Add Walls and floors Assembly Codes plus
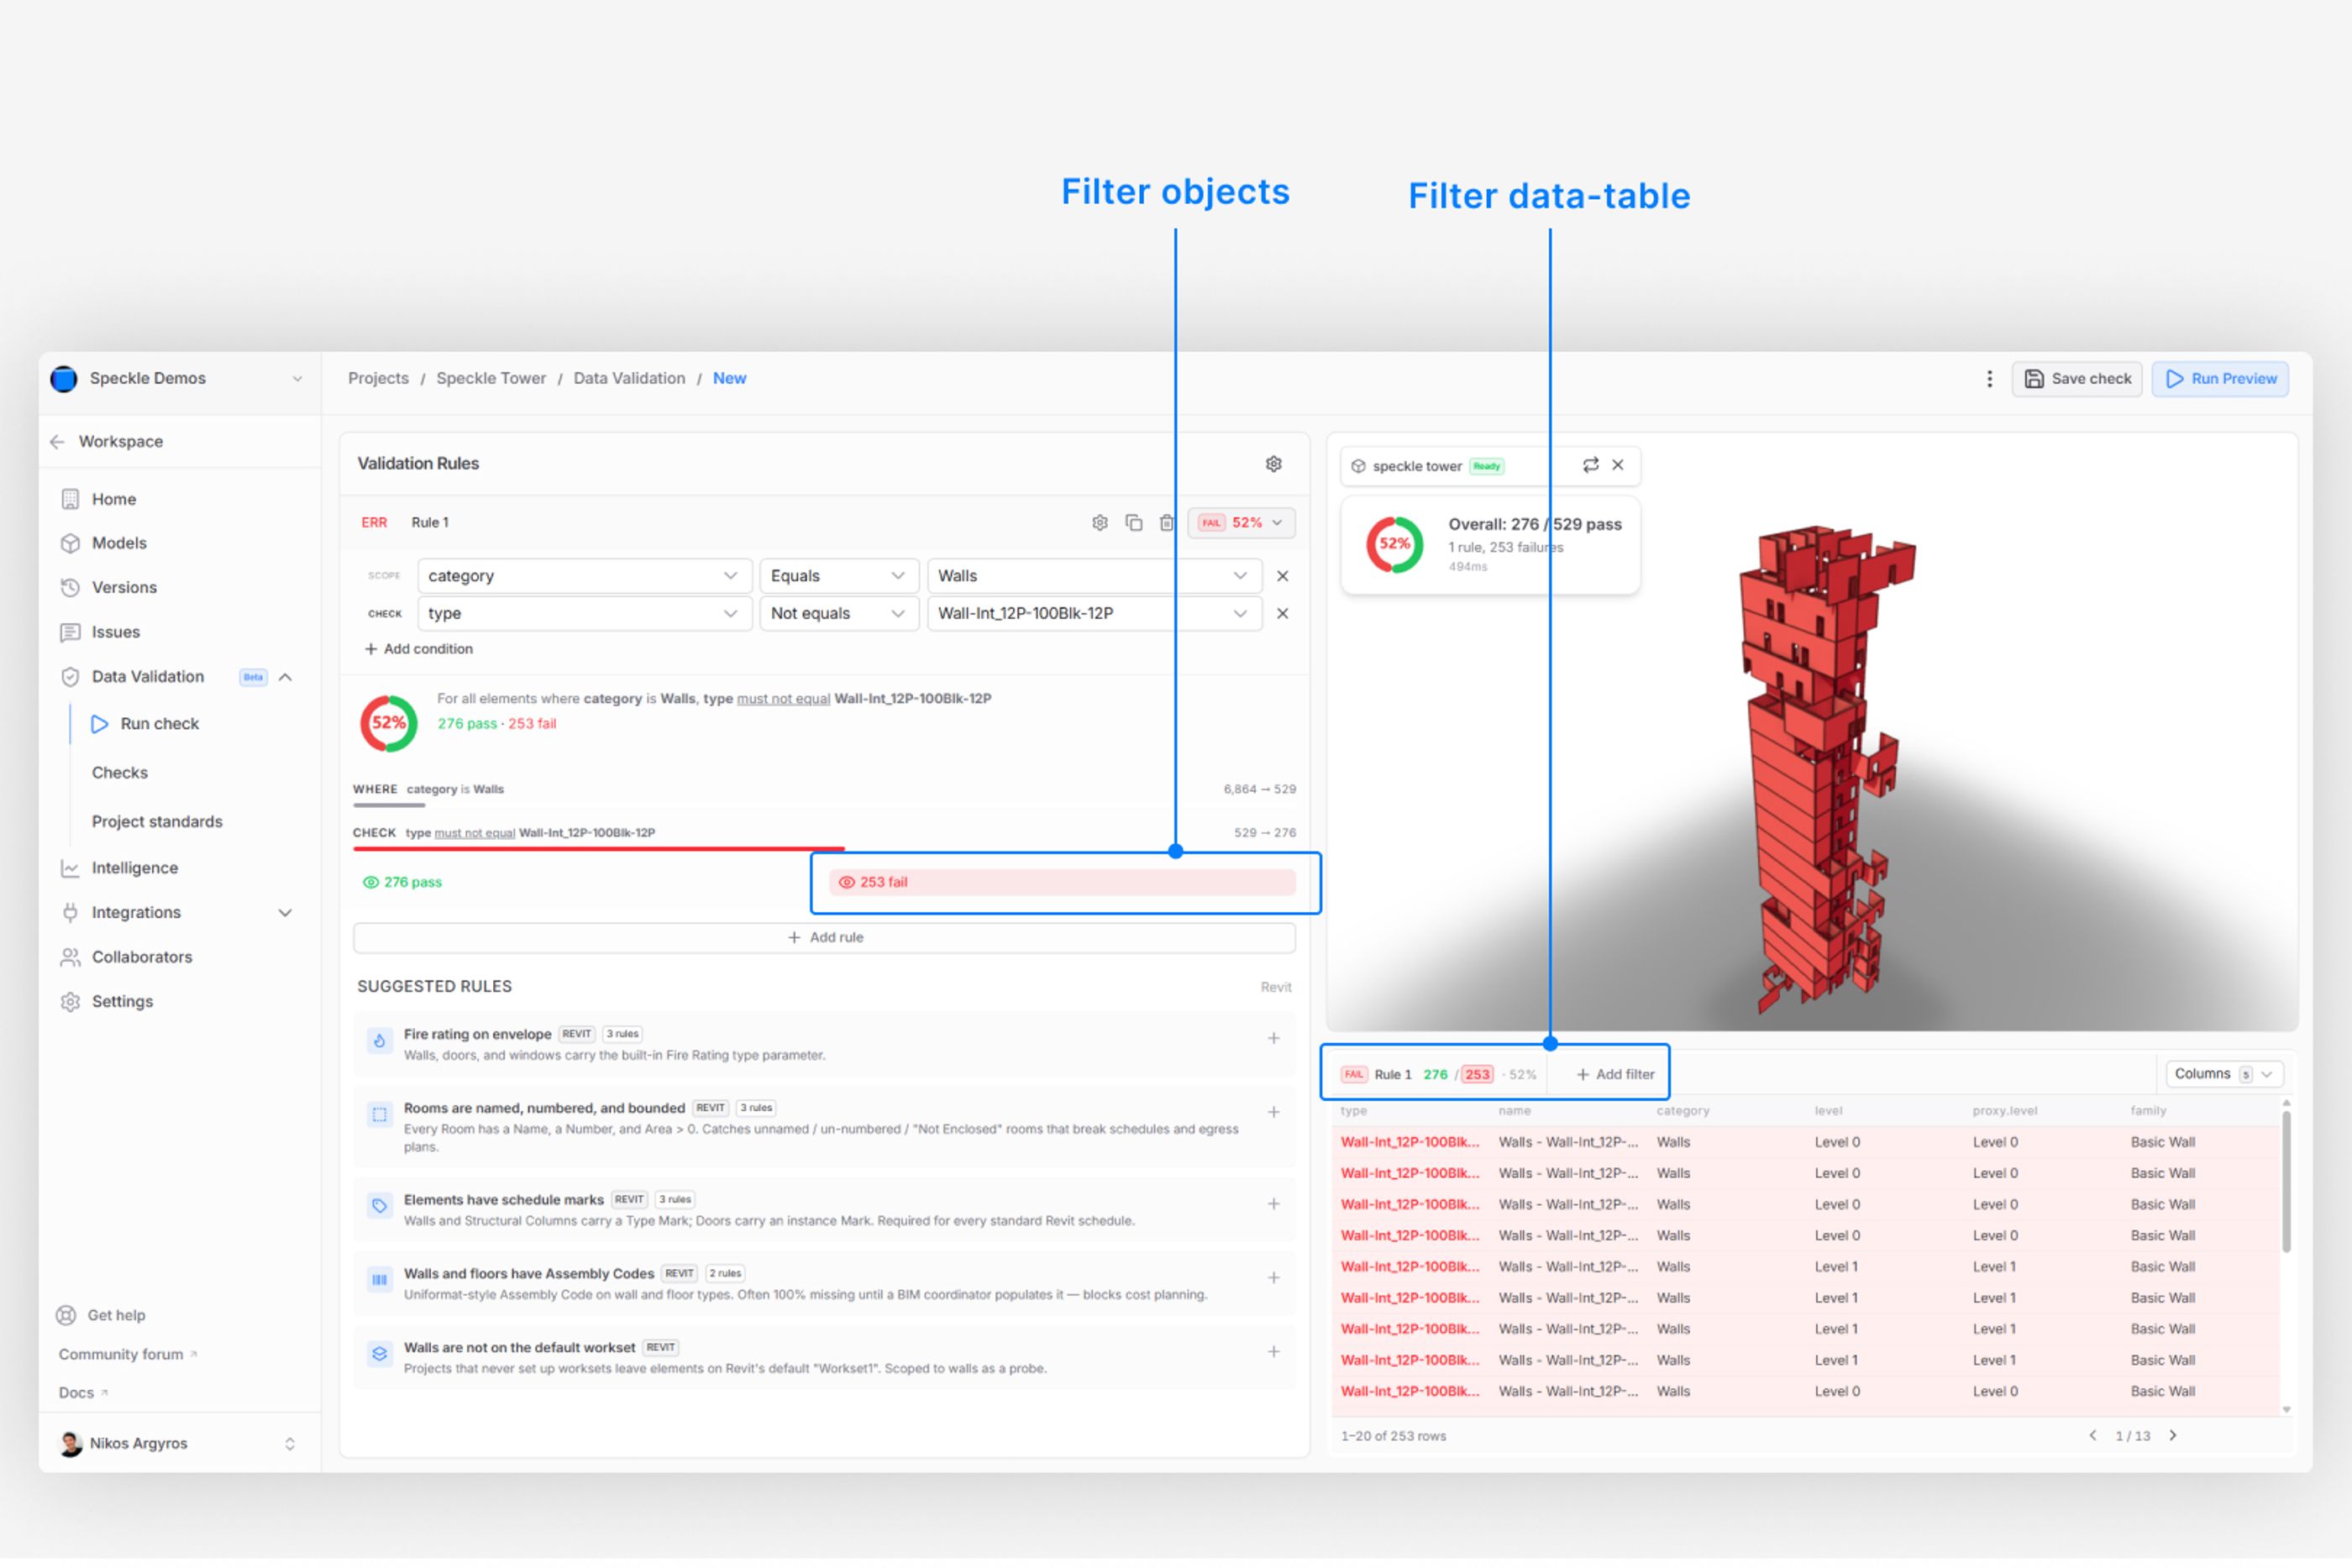Image resolution: width=2352 pixels, height=1568 pixels. click(x=1273, y=1279)
